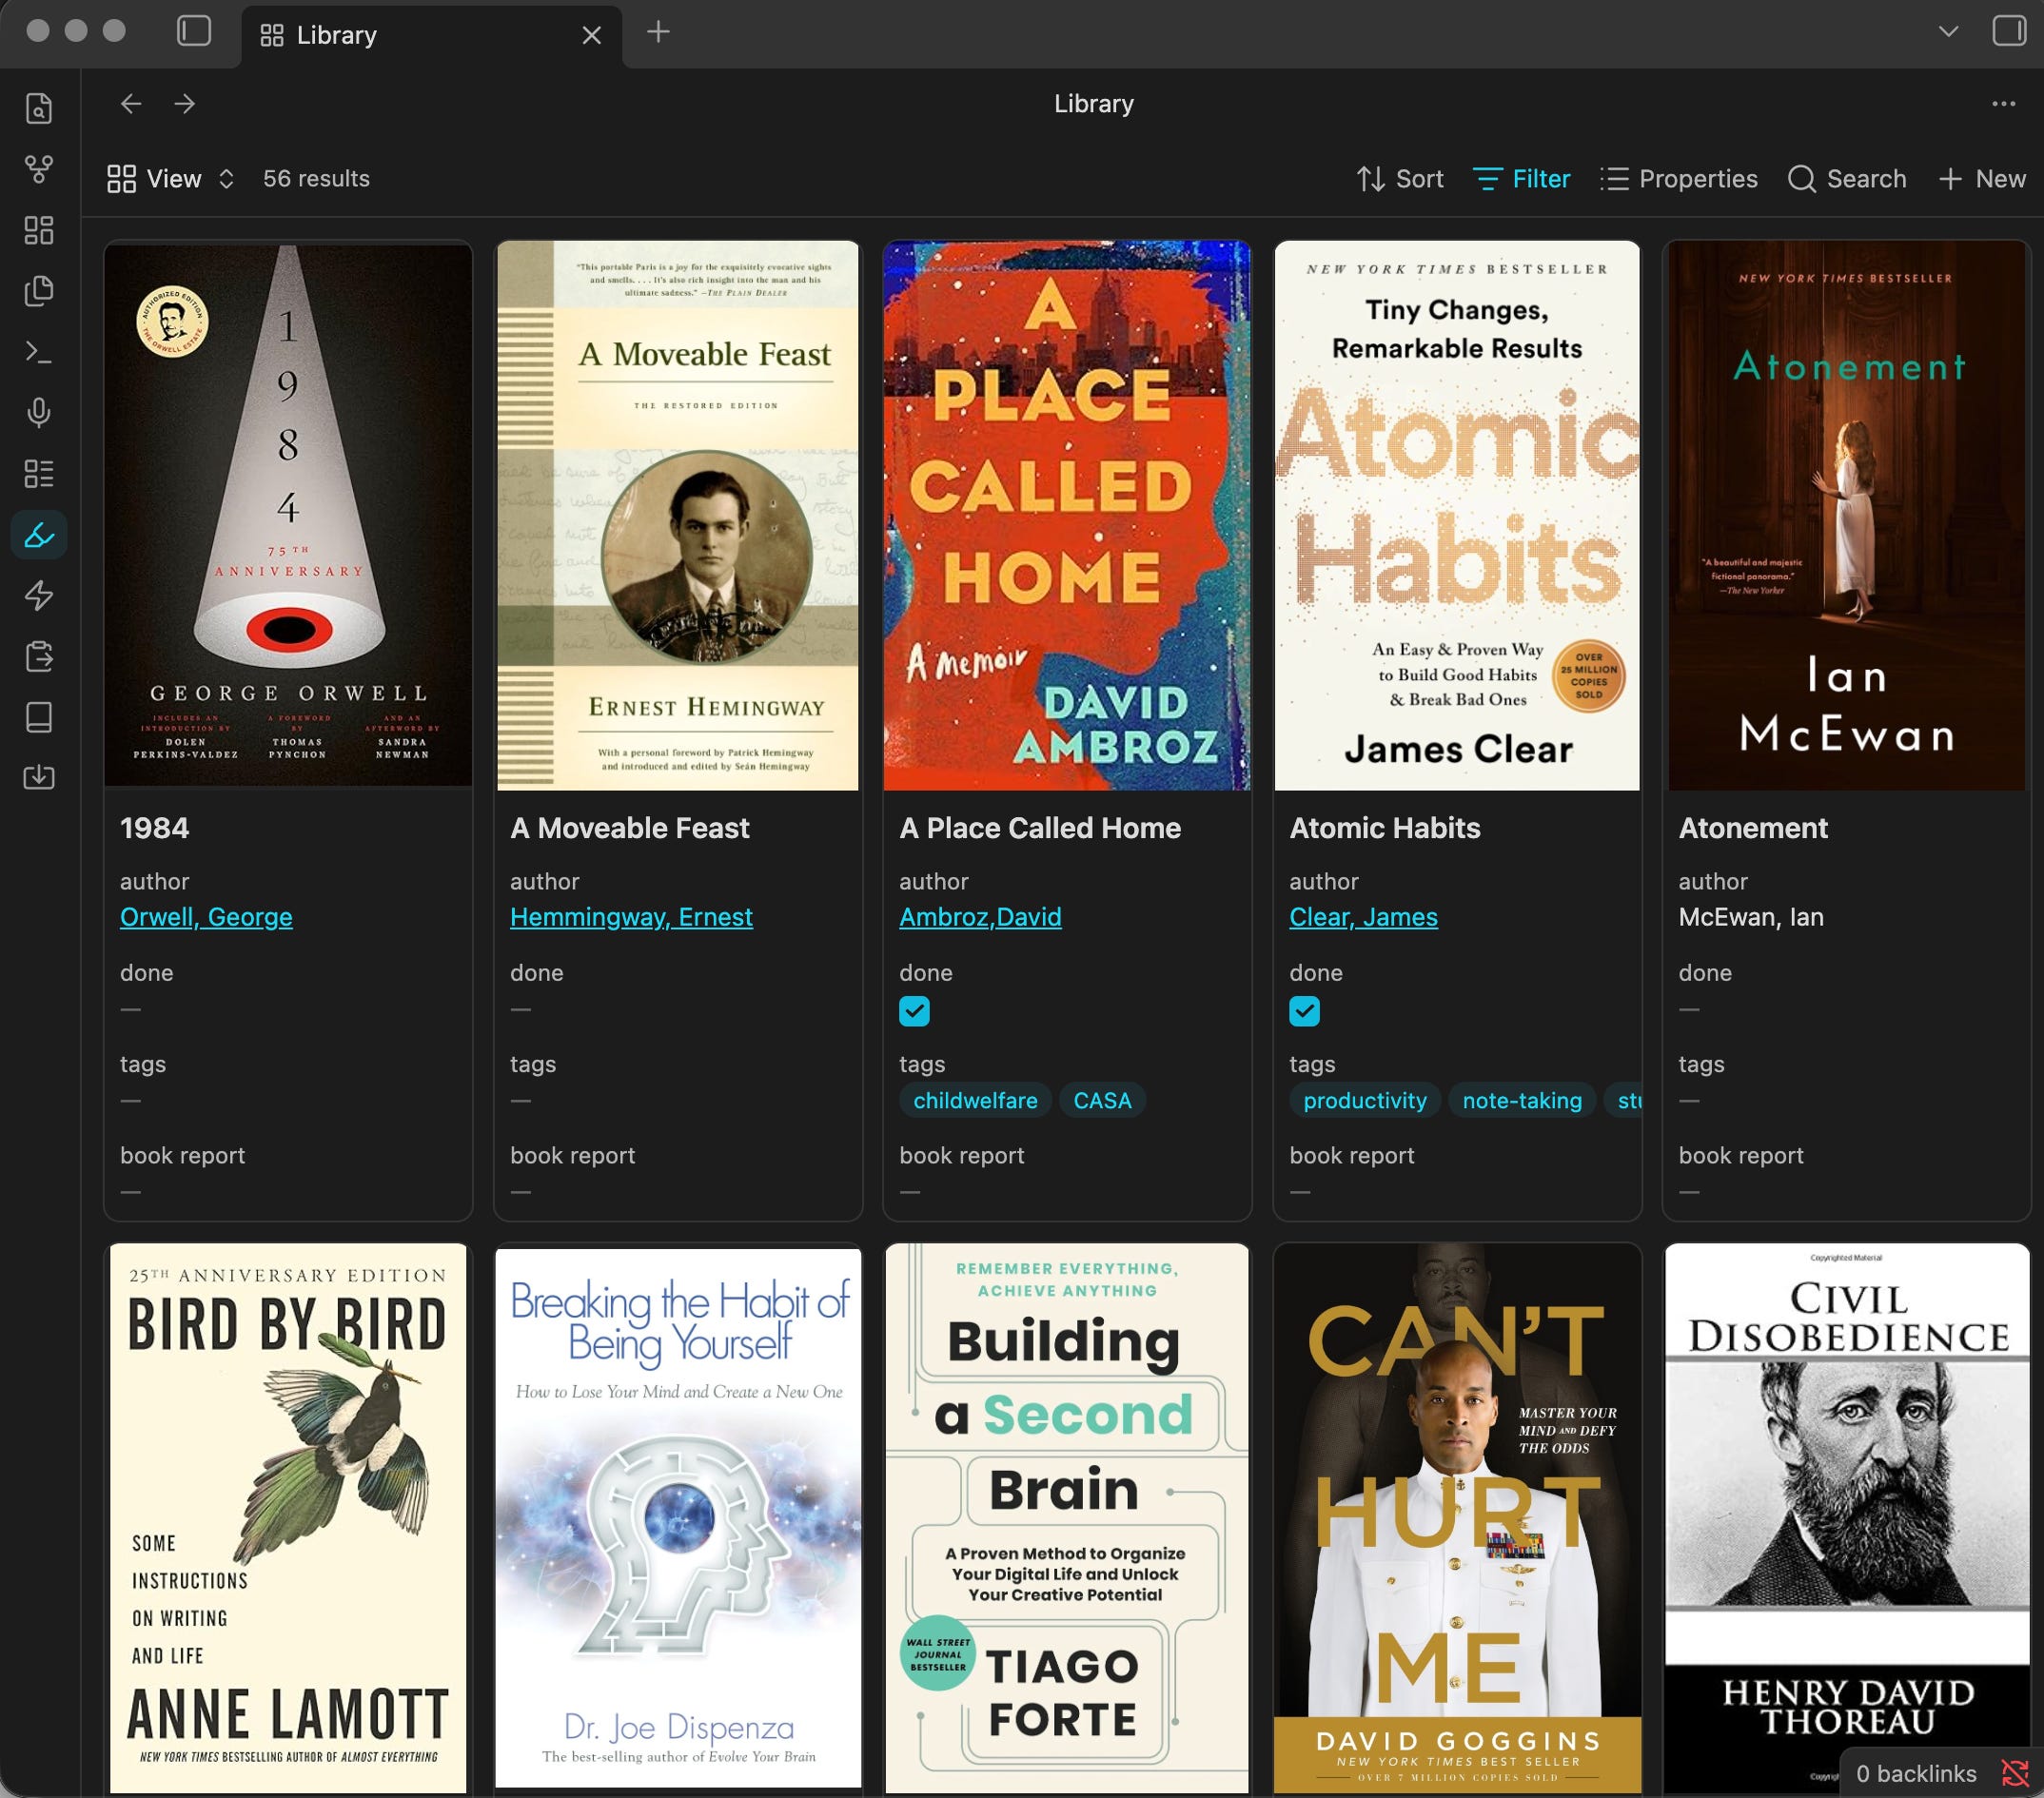This screenshot has width=2044, height=1798.
Task: Open the Properties panel
Action: (1678, 179)
